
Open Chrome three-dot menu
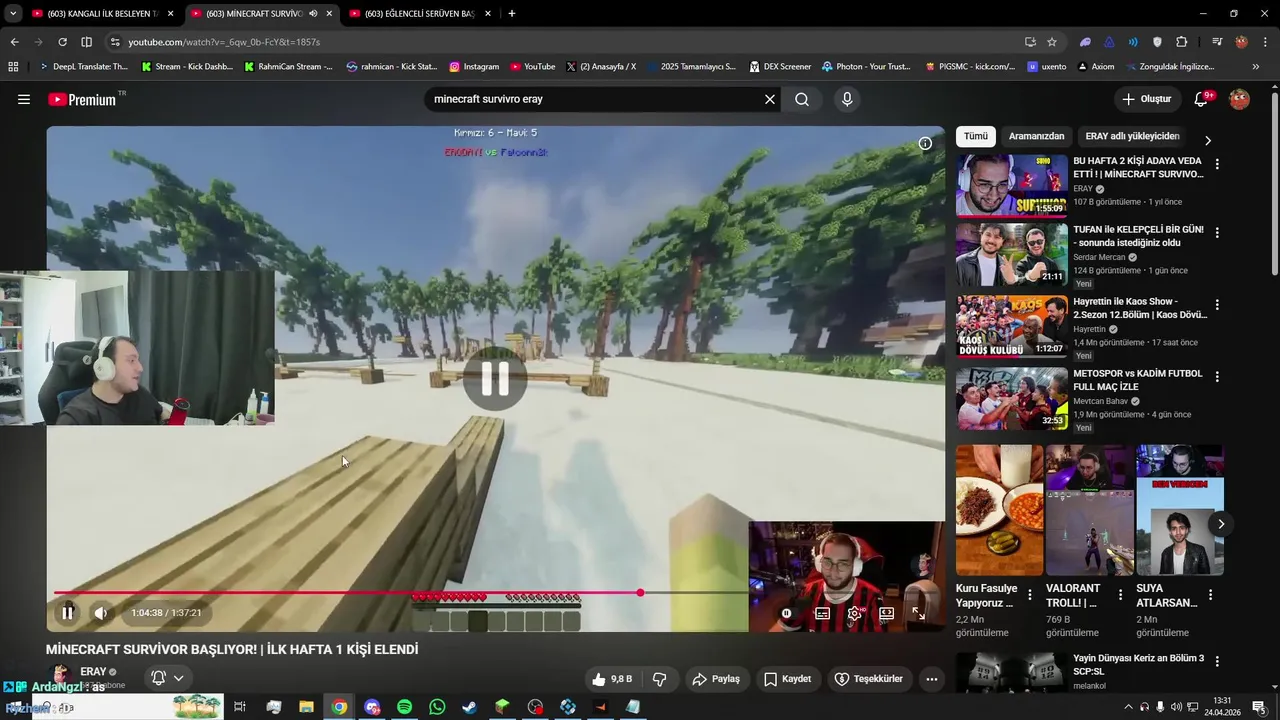click(1265, 42)
